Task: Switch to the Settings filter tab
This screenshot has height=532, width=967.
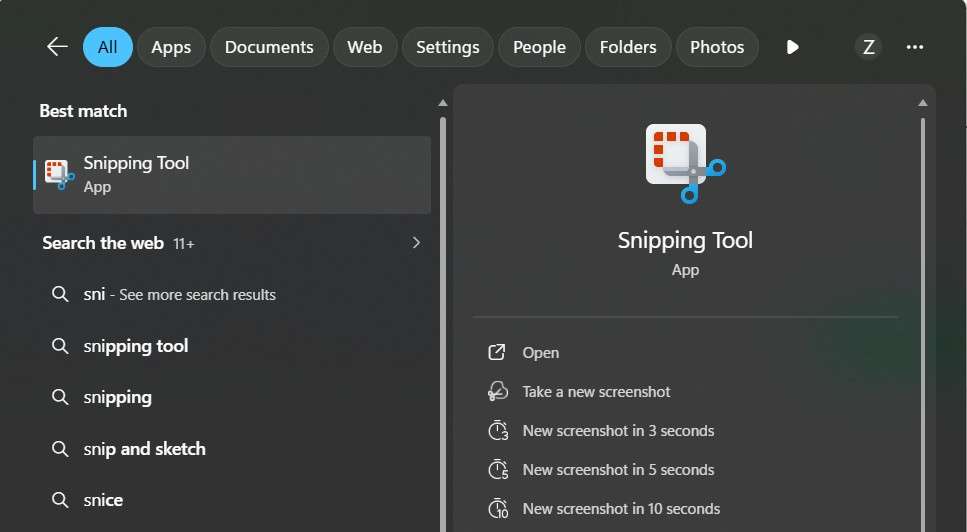Action: (448, 47)
